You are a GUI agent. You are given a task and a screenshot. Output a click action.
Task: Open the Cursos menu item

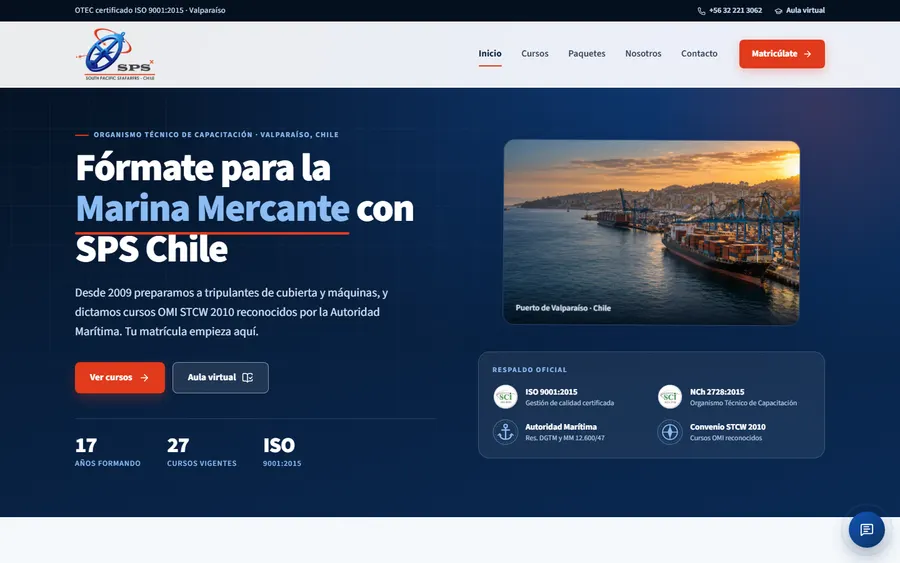[x=535, y=54]
